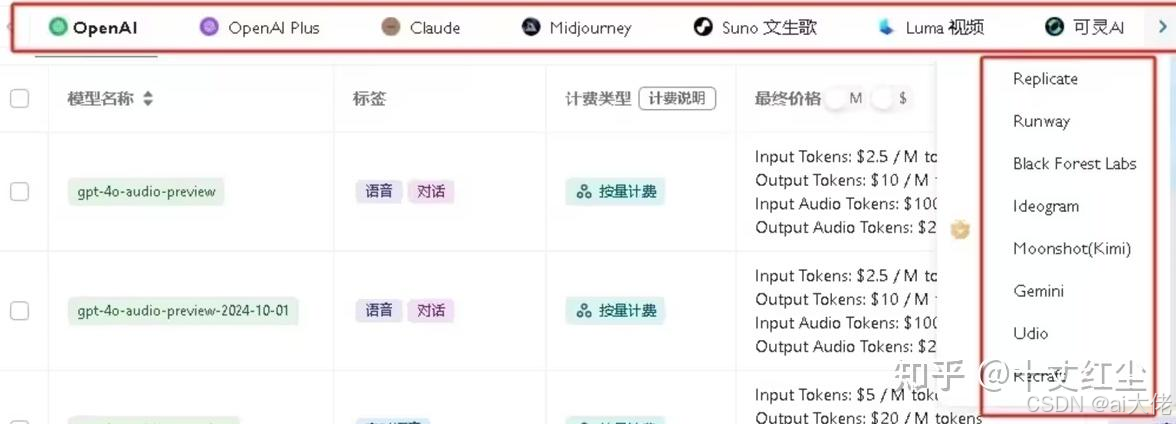The height and width of the screenshot is (424, 1176).
Task: Click the 对话 tag in gpt-4o-audio-preview-2024-10-01 row
Action: coord(431,311)
